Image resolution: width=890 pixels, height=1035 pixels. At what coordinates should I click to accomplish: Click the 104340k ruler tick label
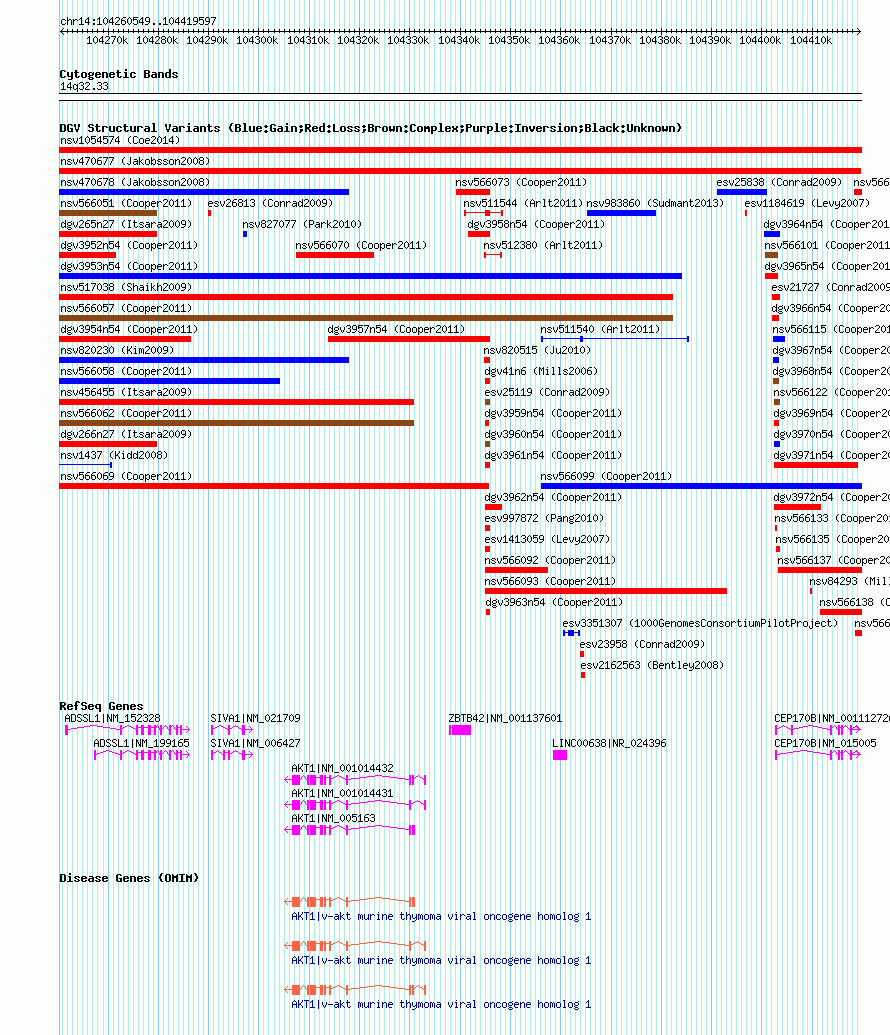coord(459,40)
